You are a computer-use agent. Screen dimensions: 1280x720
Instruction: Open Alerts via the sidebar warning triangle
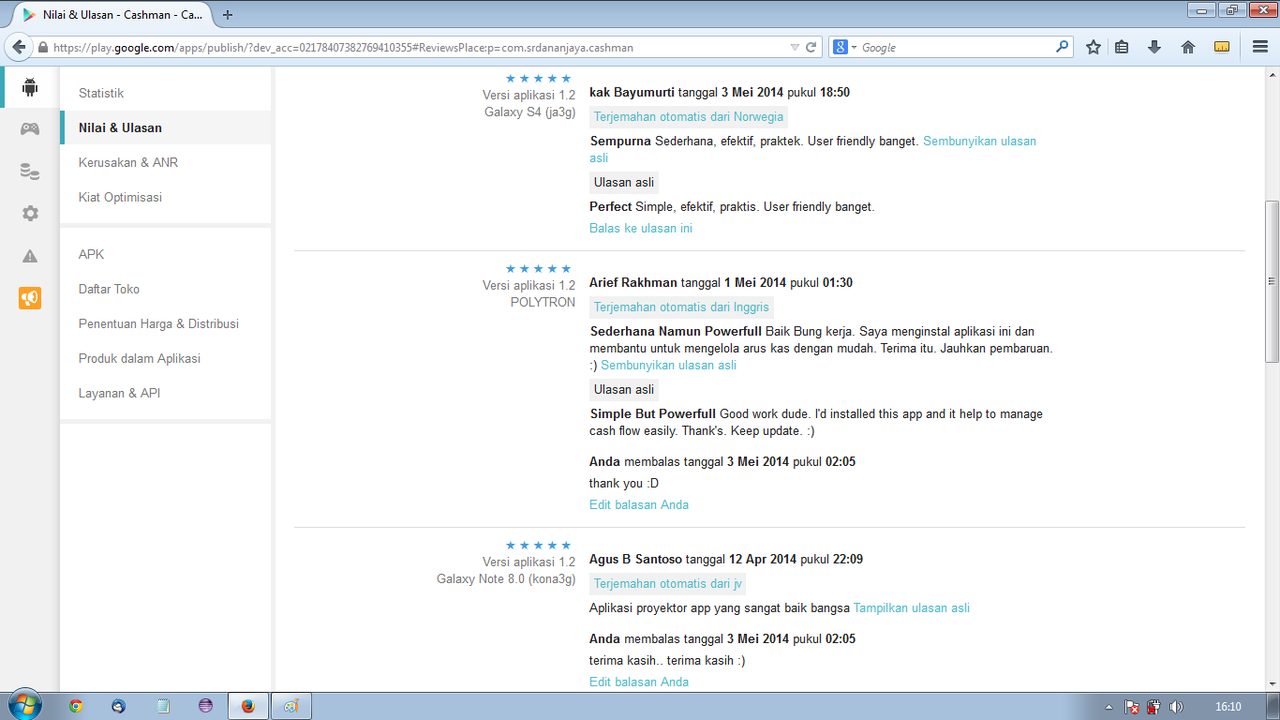click(30, 256)
